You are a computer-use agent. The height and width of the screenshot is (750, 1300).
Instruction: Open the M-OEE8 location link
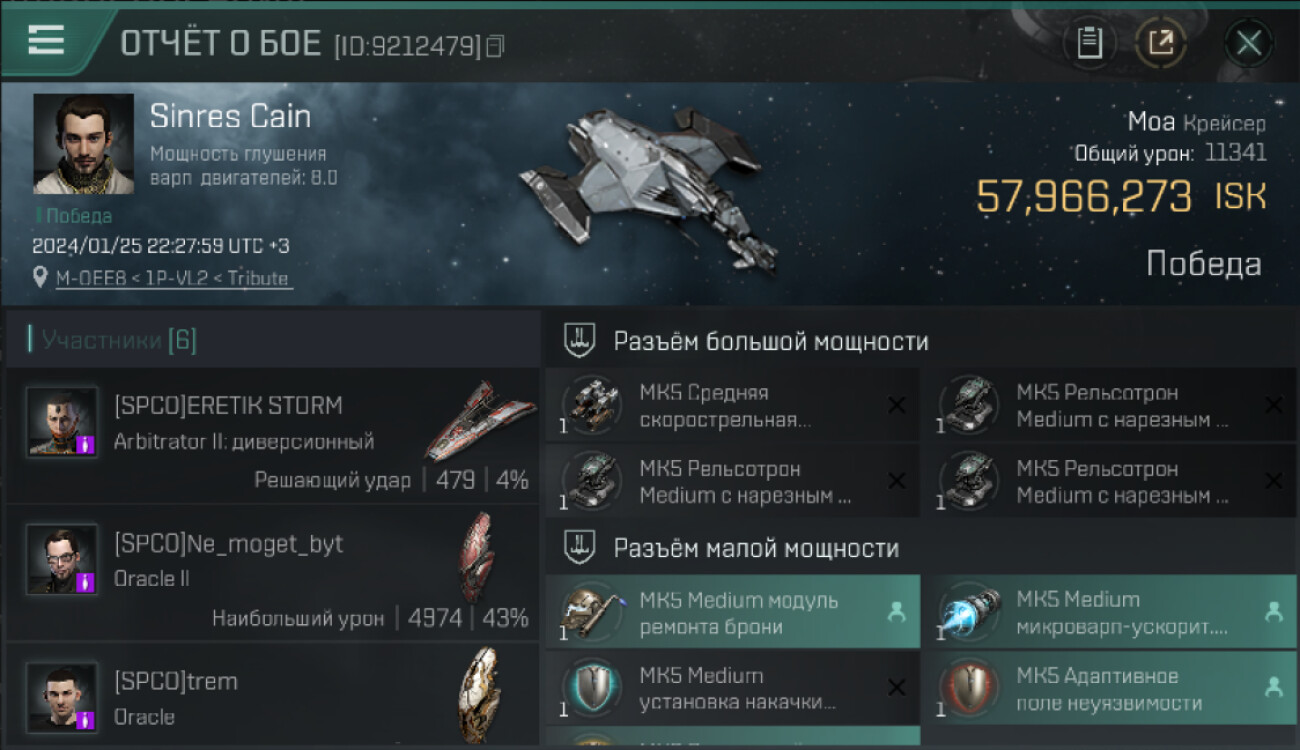pyautogui.click(x=174, y=279)
